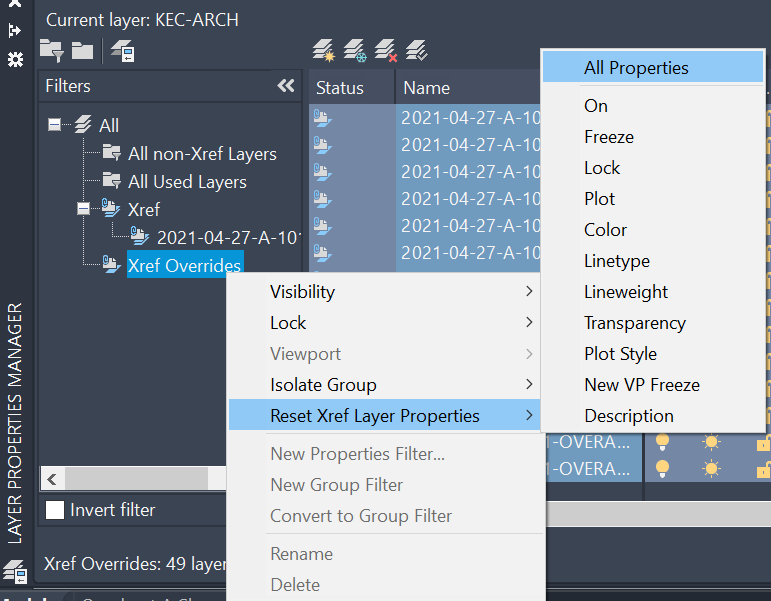This screenshot has height=601, width=771.
Task: Toggle the light bulb On state of the bottom layer row
Action: [x=662, y=468]
